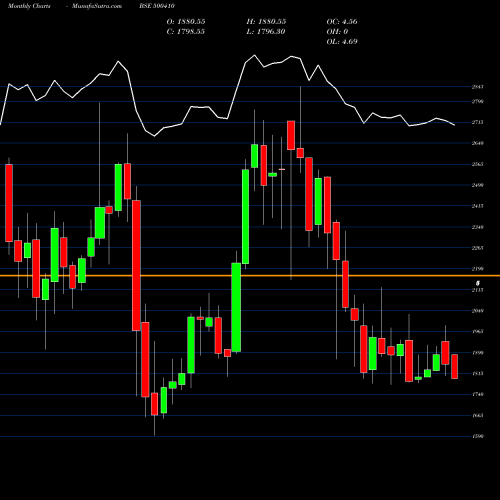Select the most recent red candlestick
The image size is (500, 500).
(454, 366)
